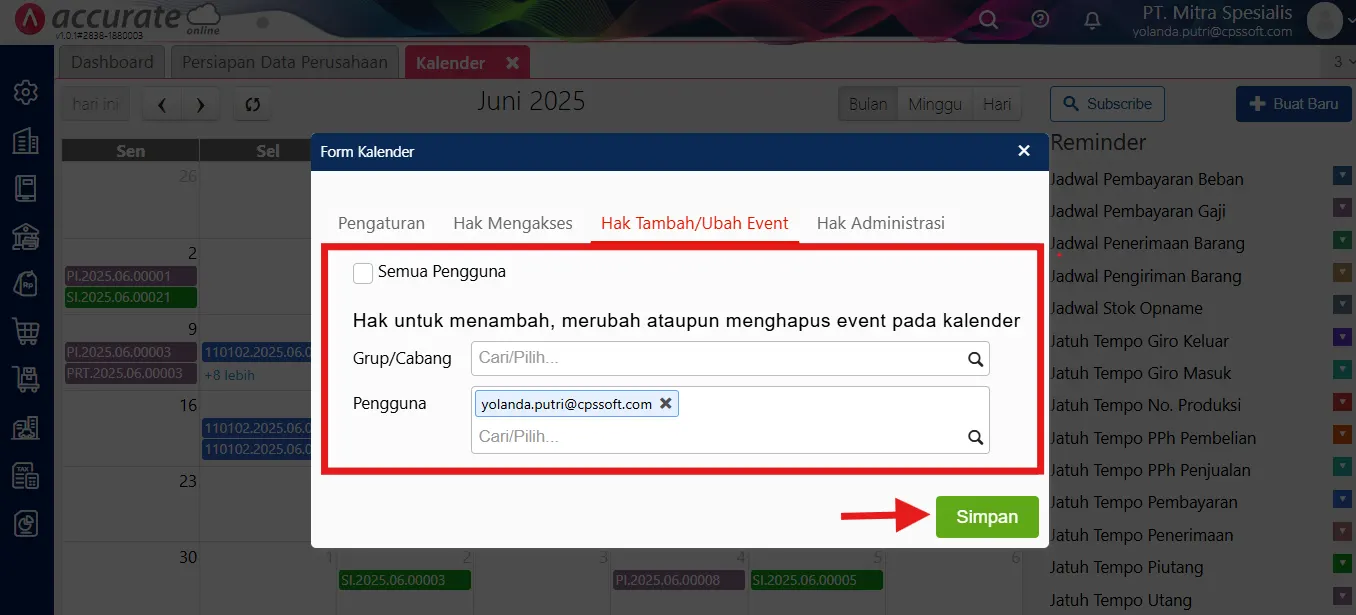Click the blue Buat Baru button
Viewport: 1356px width, 615px height.
click(1293, 103)
